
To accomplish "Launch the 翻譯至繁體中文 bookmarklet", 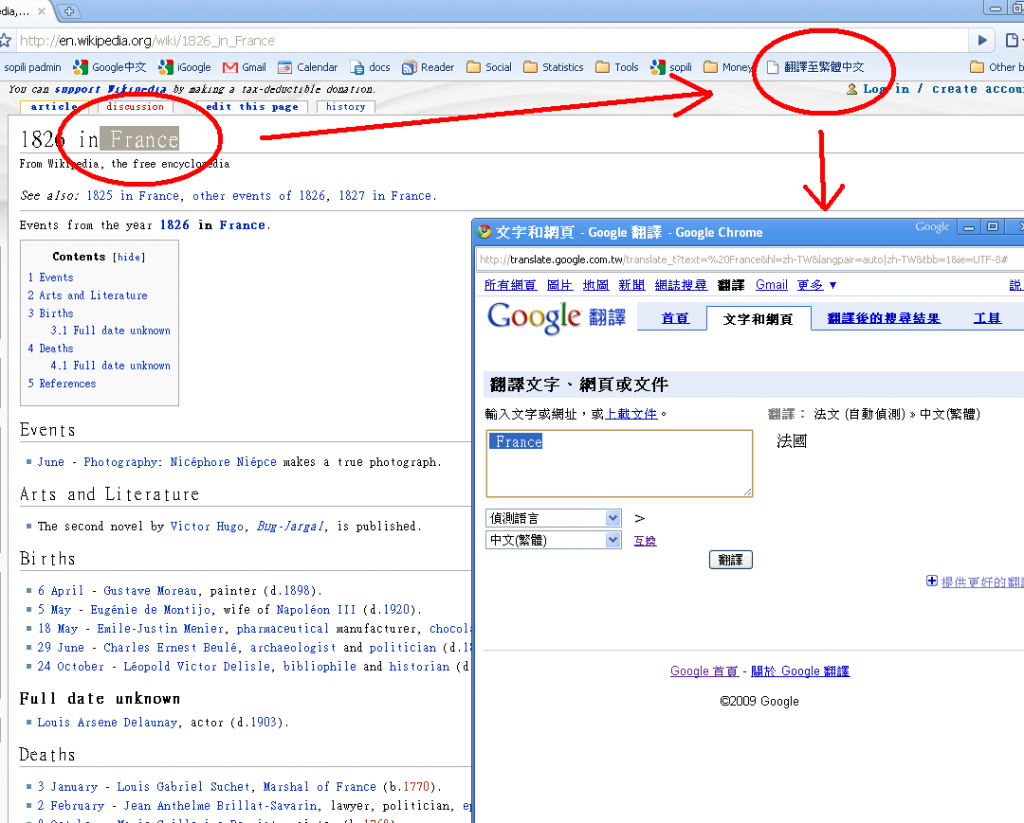I will [824, 67].
